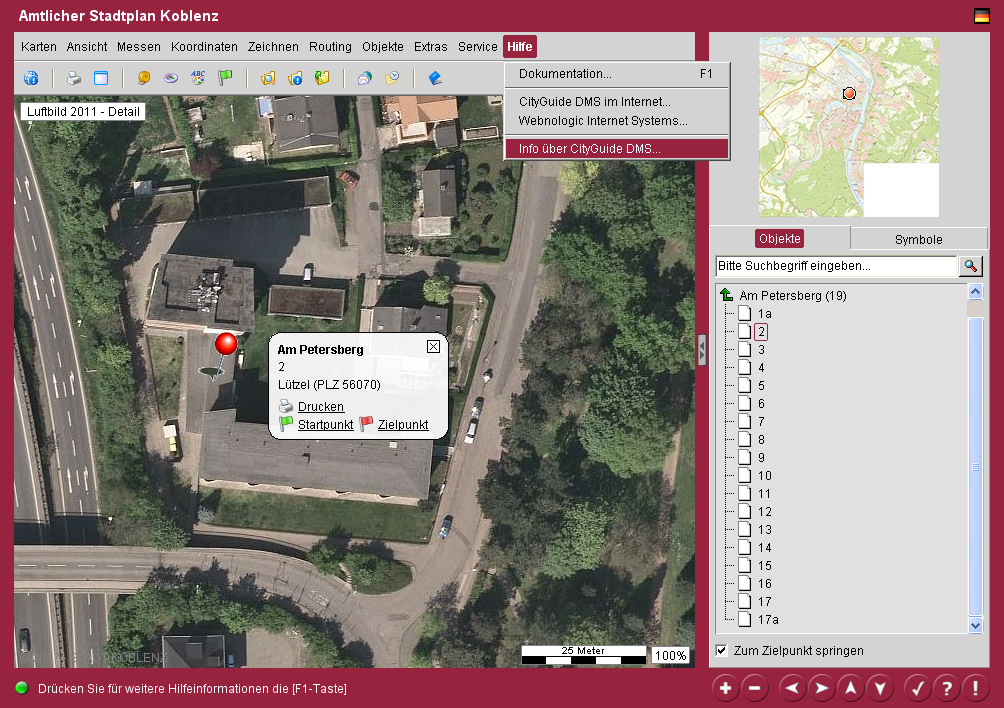Toggle 'Zum Zielpunkt springen' checkbox
The image size is (1004, 708).
click(722, 651)
